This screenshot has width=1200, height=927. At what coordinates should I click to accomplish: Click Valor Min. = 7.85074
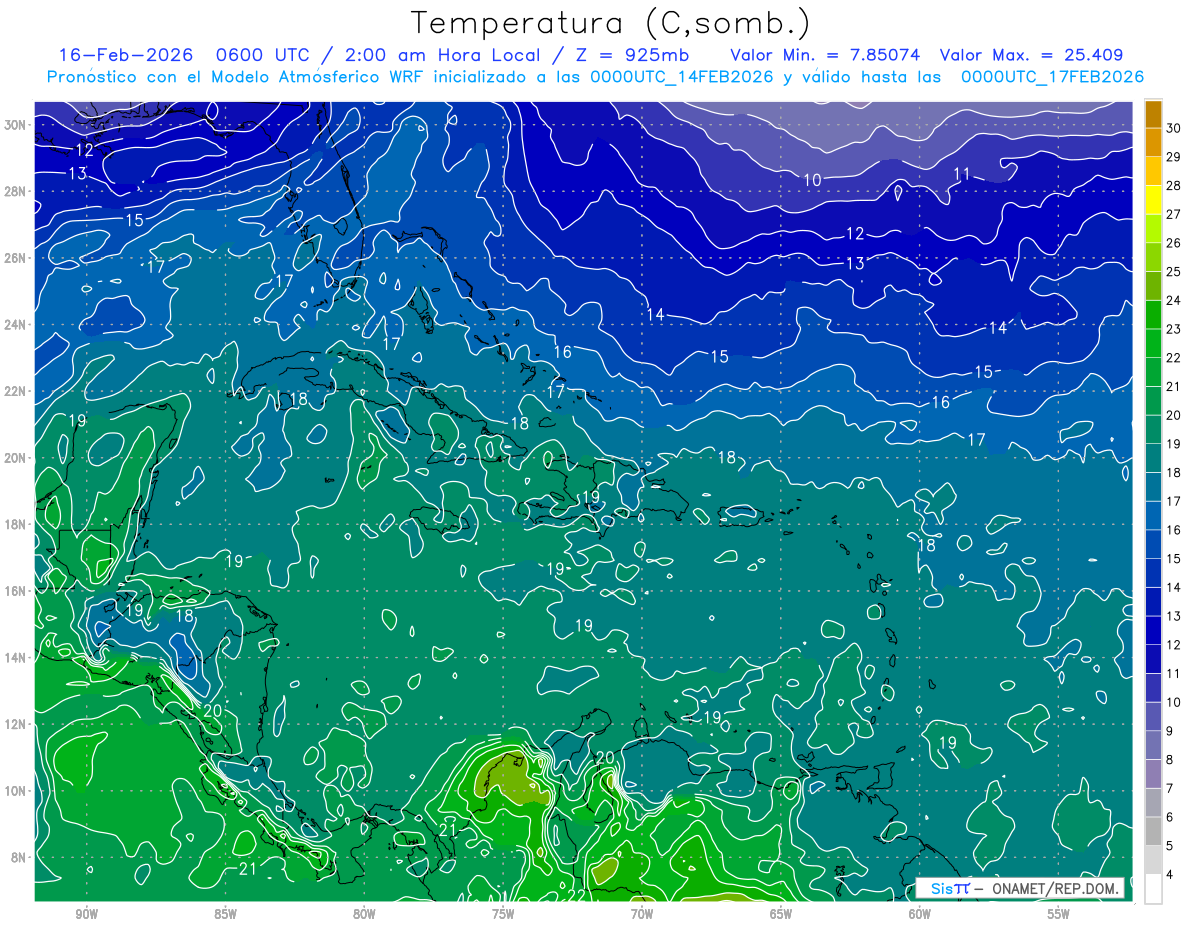click(x=825, y=55)
